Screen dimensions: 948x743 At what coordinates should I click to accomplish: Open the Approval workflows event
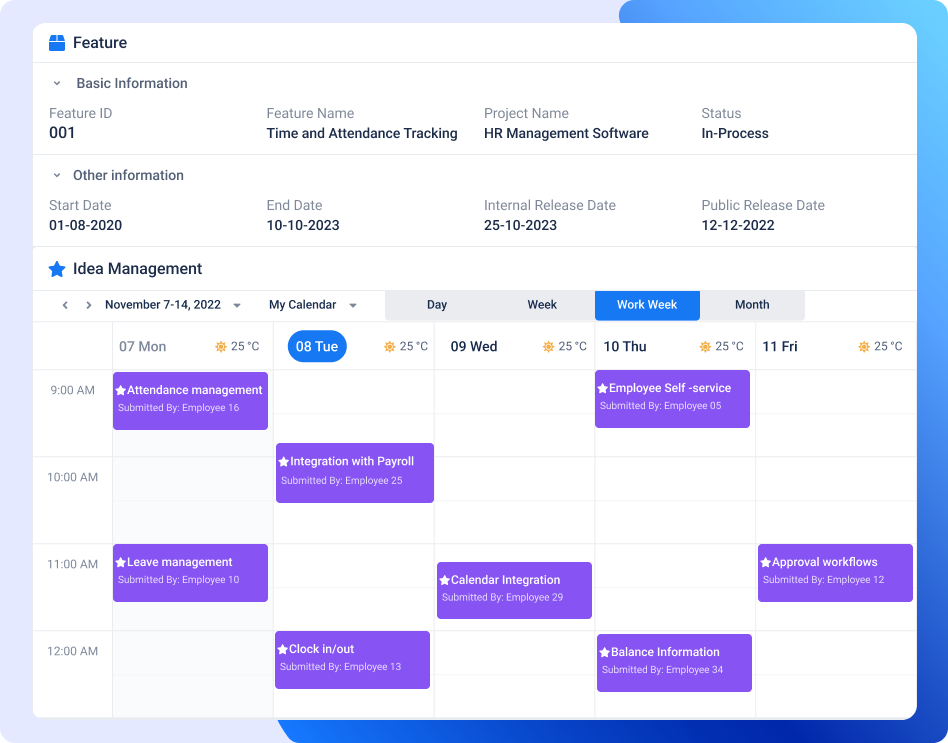point(836,573)
